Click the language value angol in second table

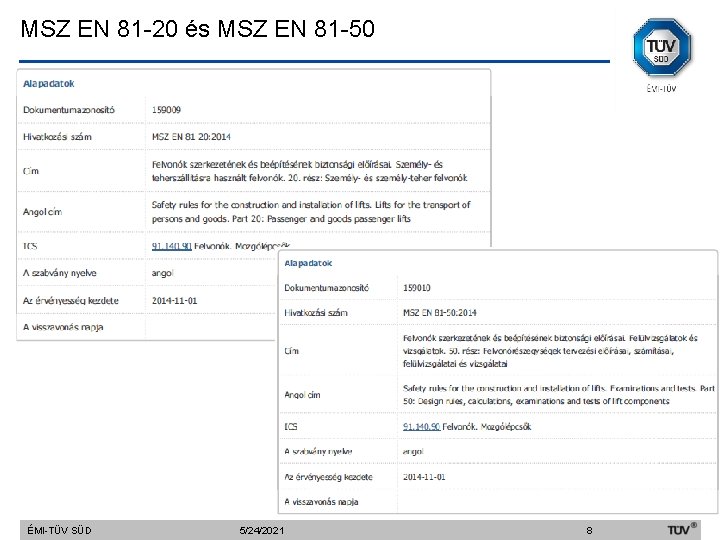pyautogui.click(x=413, y=452)
